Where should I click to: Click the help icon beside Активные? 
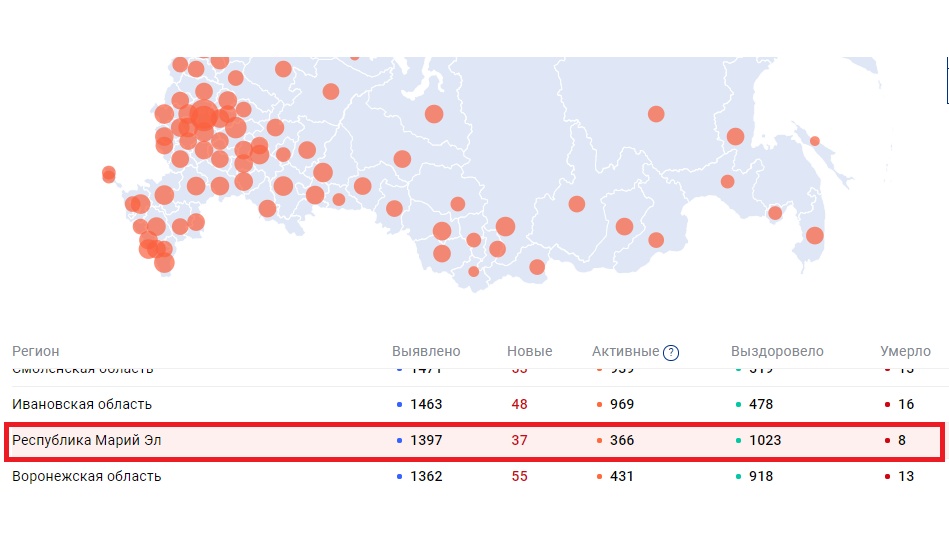(x=671, y=352)
